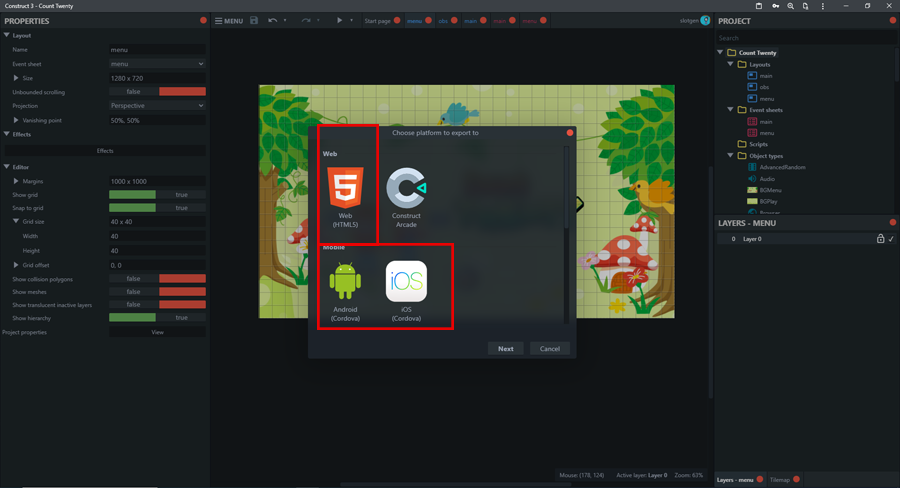Close the export platform dialog via red dot
Image resolution: width=900 pixels, height=488 pixels.
click(569, 133)
